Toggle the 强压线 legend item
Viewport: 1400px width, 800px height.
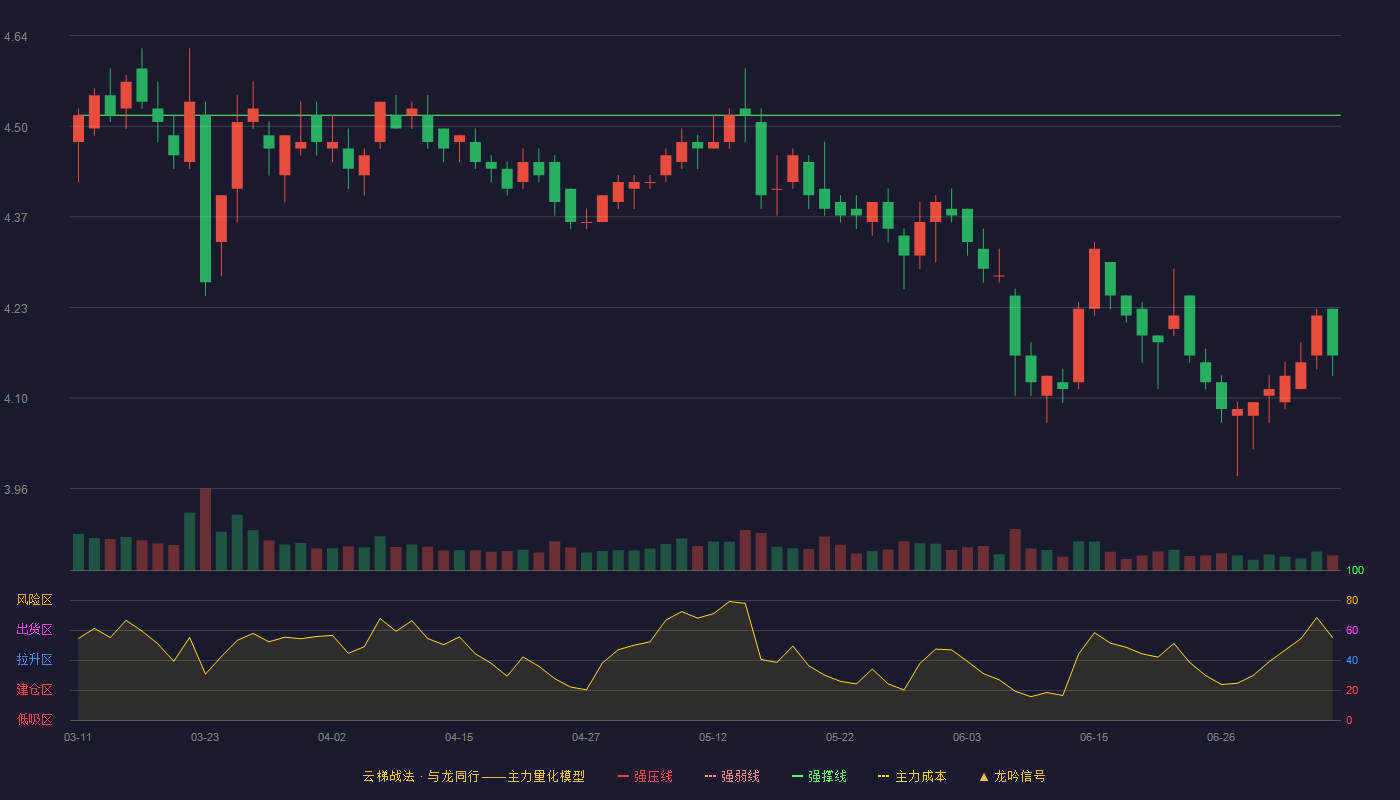tap(645, 776)
